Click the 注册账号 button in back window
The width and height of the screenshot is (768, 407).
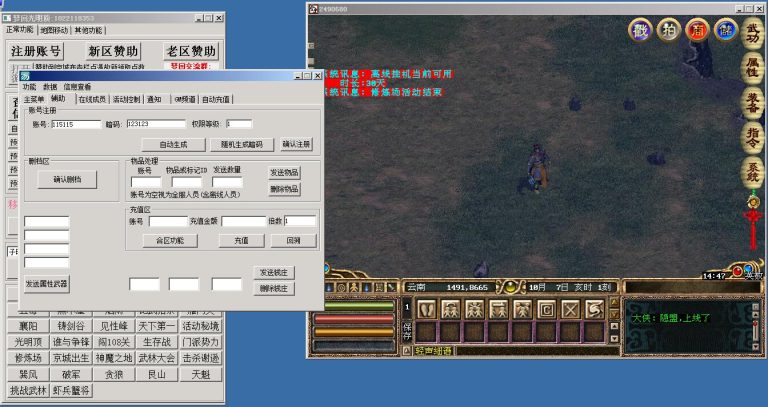point(36,51)
